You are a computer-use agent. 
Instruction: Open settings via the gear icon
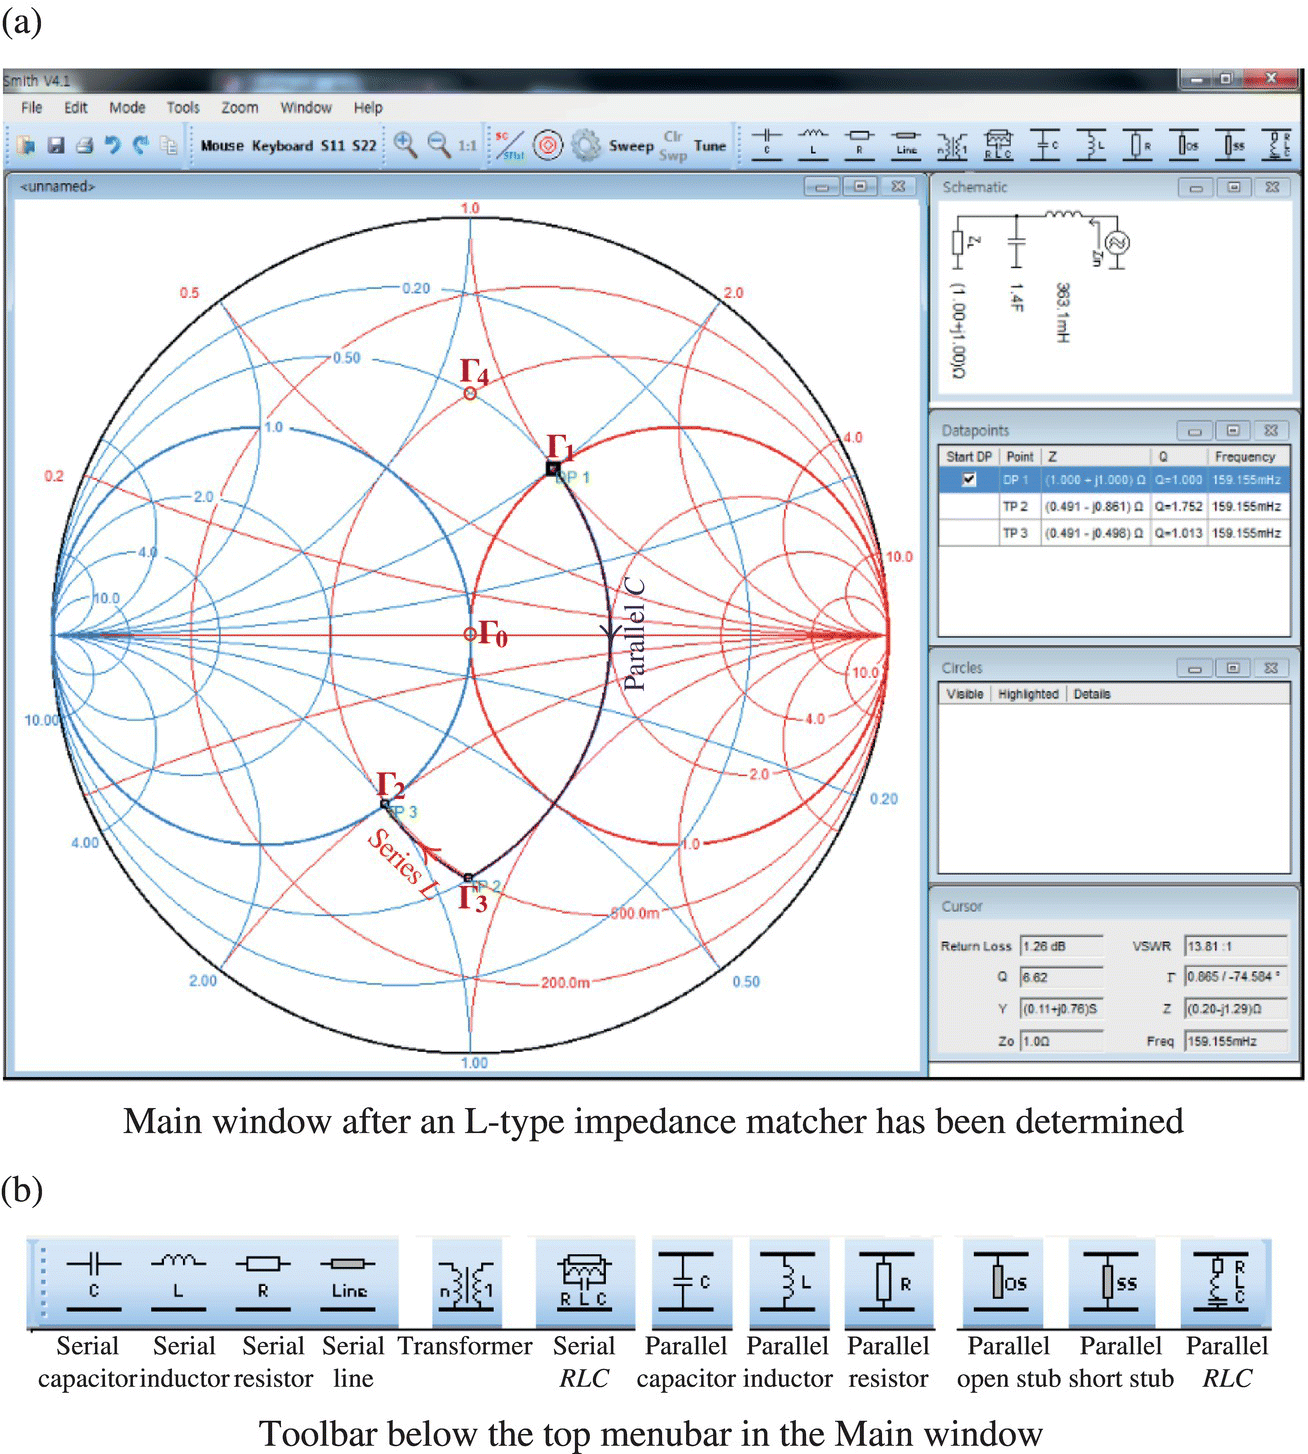[585, 146]
